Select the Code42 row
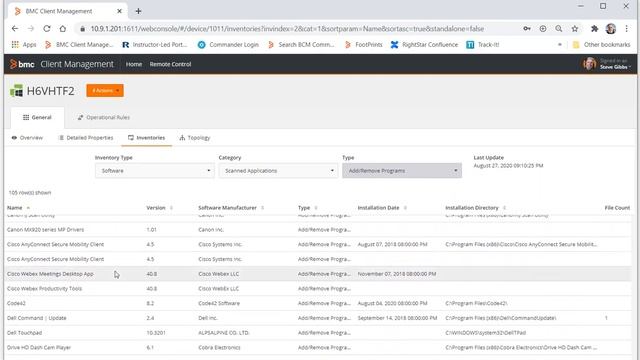The height and width of the screenshot is (360, 640). pos(318,303)
